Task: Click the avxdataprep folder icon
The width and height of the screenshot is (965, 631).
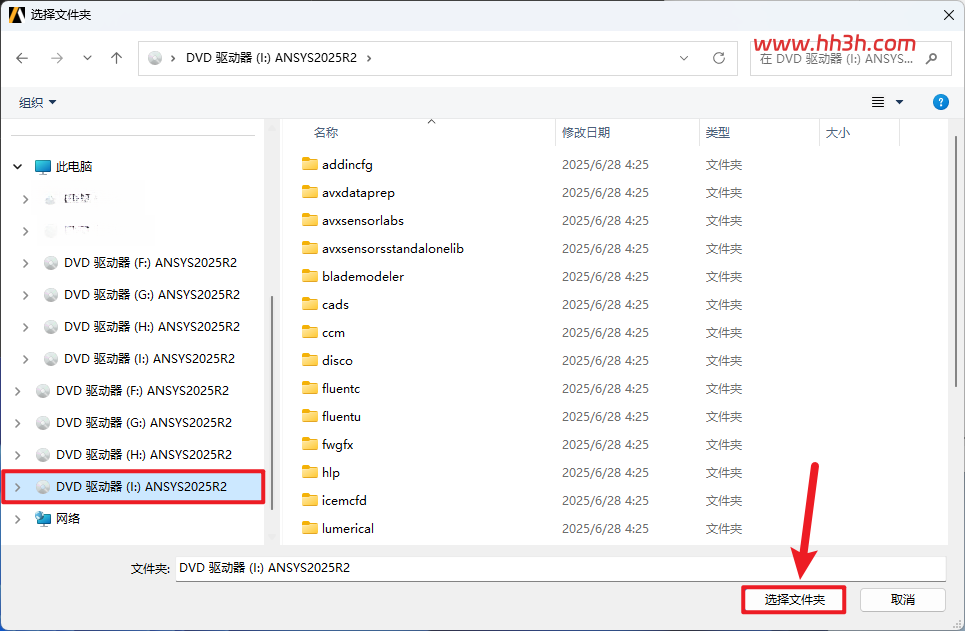Action: (310, 192)
